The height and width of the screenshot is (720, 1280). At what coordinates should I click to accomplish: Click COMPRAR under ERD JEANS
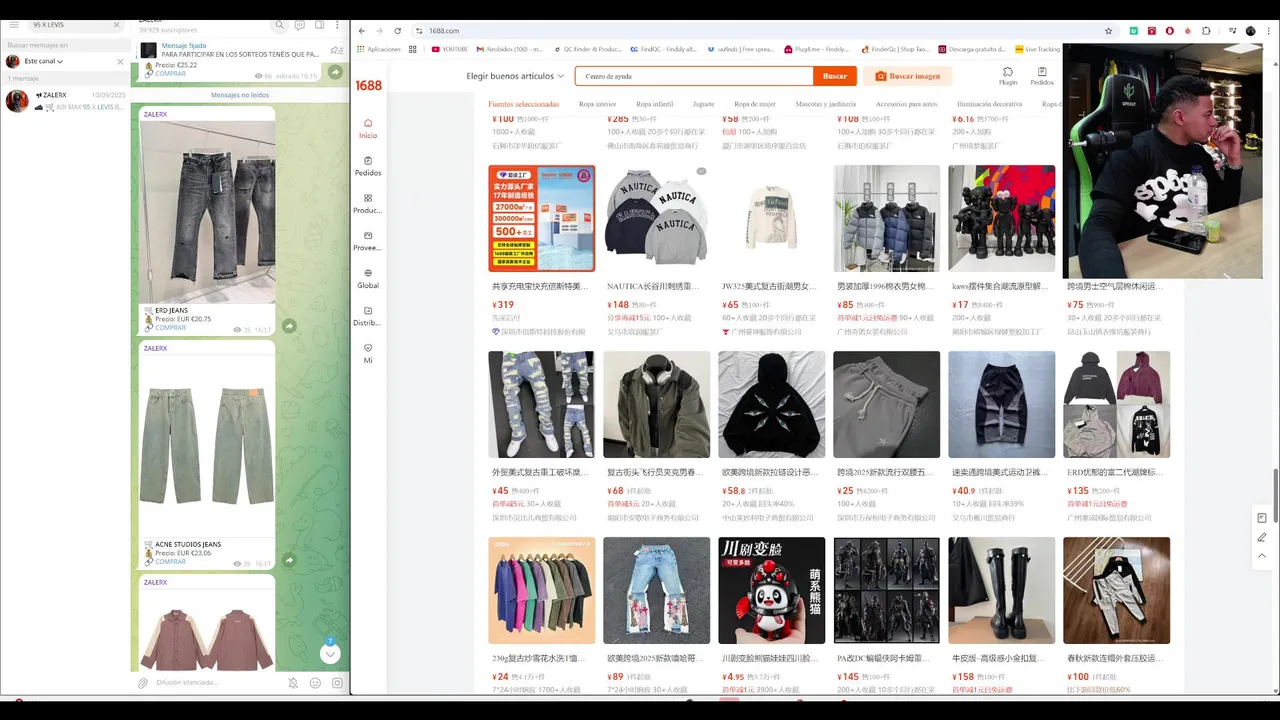pos(170,328)
